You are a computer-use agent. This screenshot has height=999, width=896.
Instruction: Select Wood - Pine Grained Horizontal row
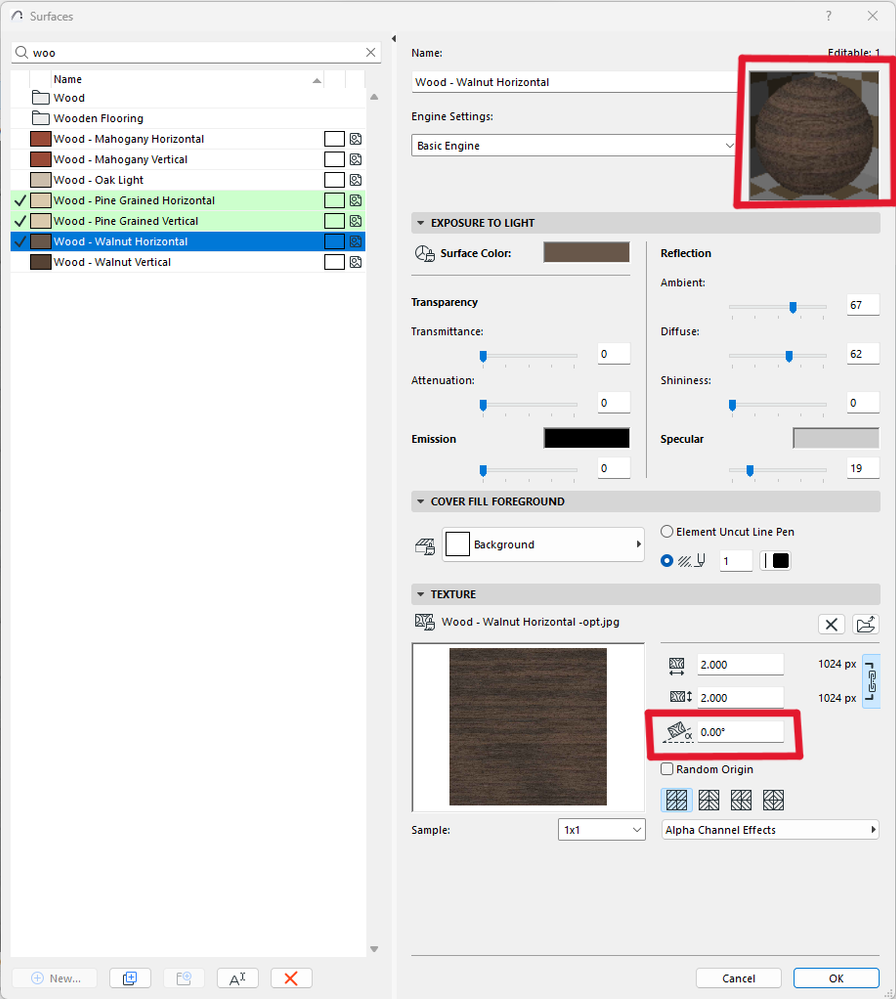click(x=188, y=200)
